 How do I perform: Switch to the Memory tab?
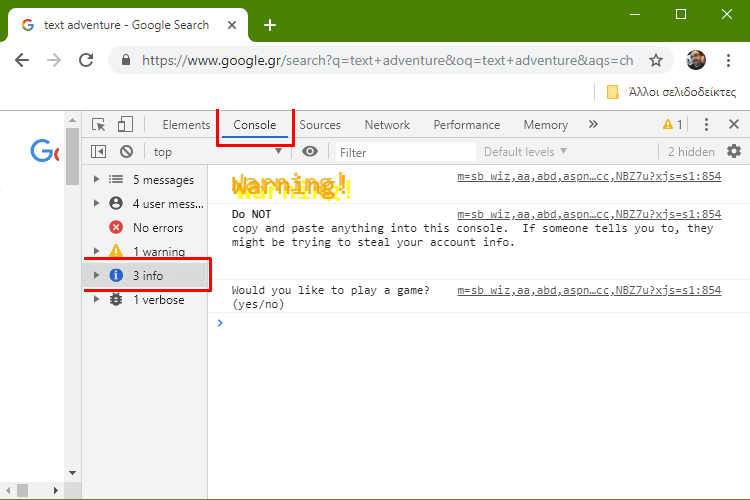click(x=546, y=125)
